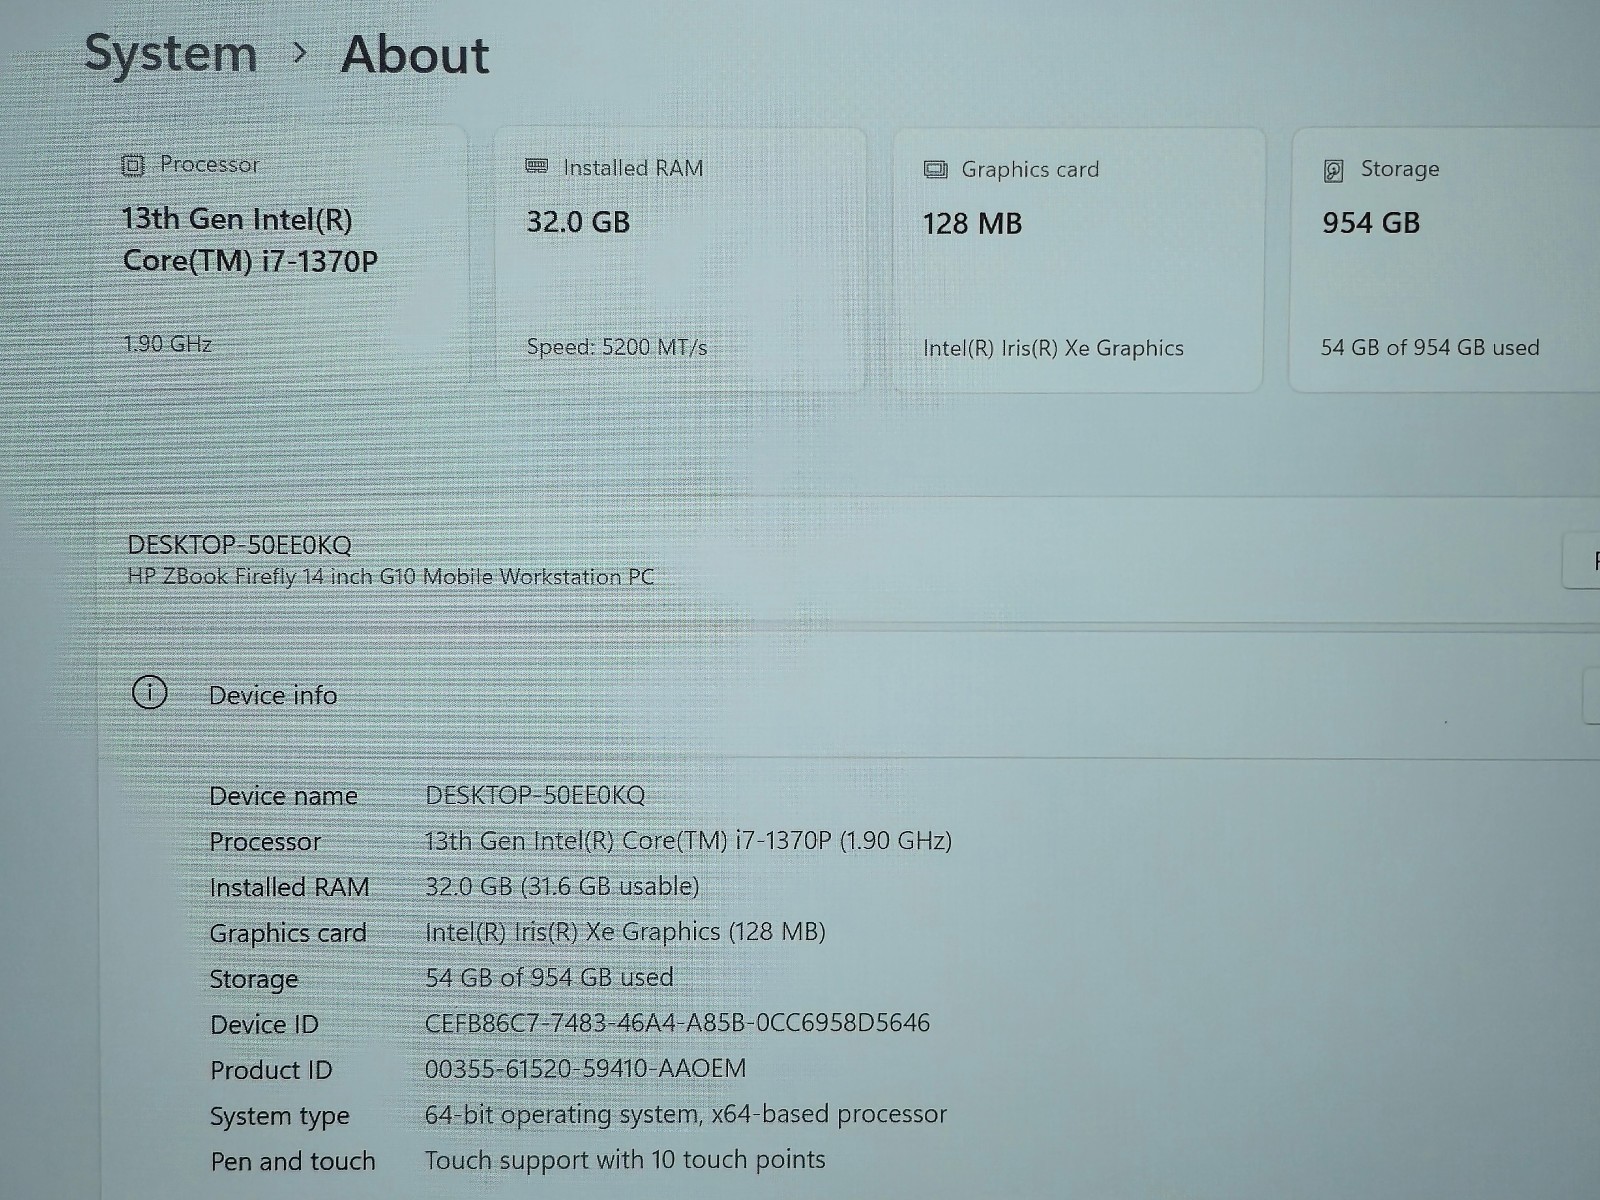Image resolution: width=1600 pixels, height=1200 pixels.
Task: Click '54 GB of 954 GB used' in Storage card
Action: pos(1430,348)
